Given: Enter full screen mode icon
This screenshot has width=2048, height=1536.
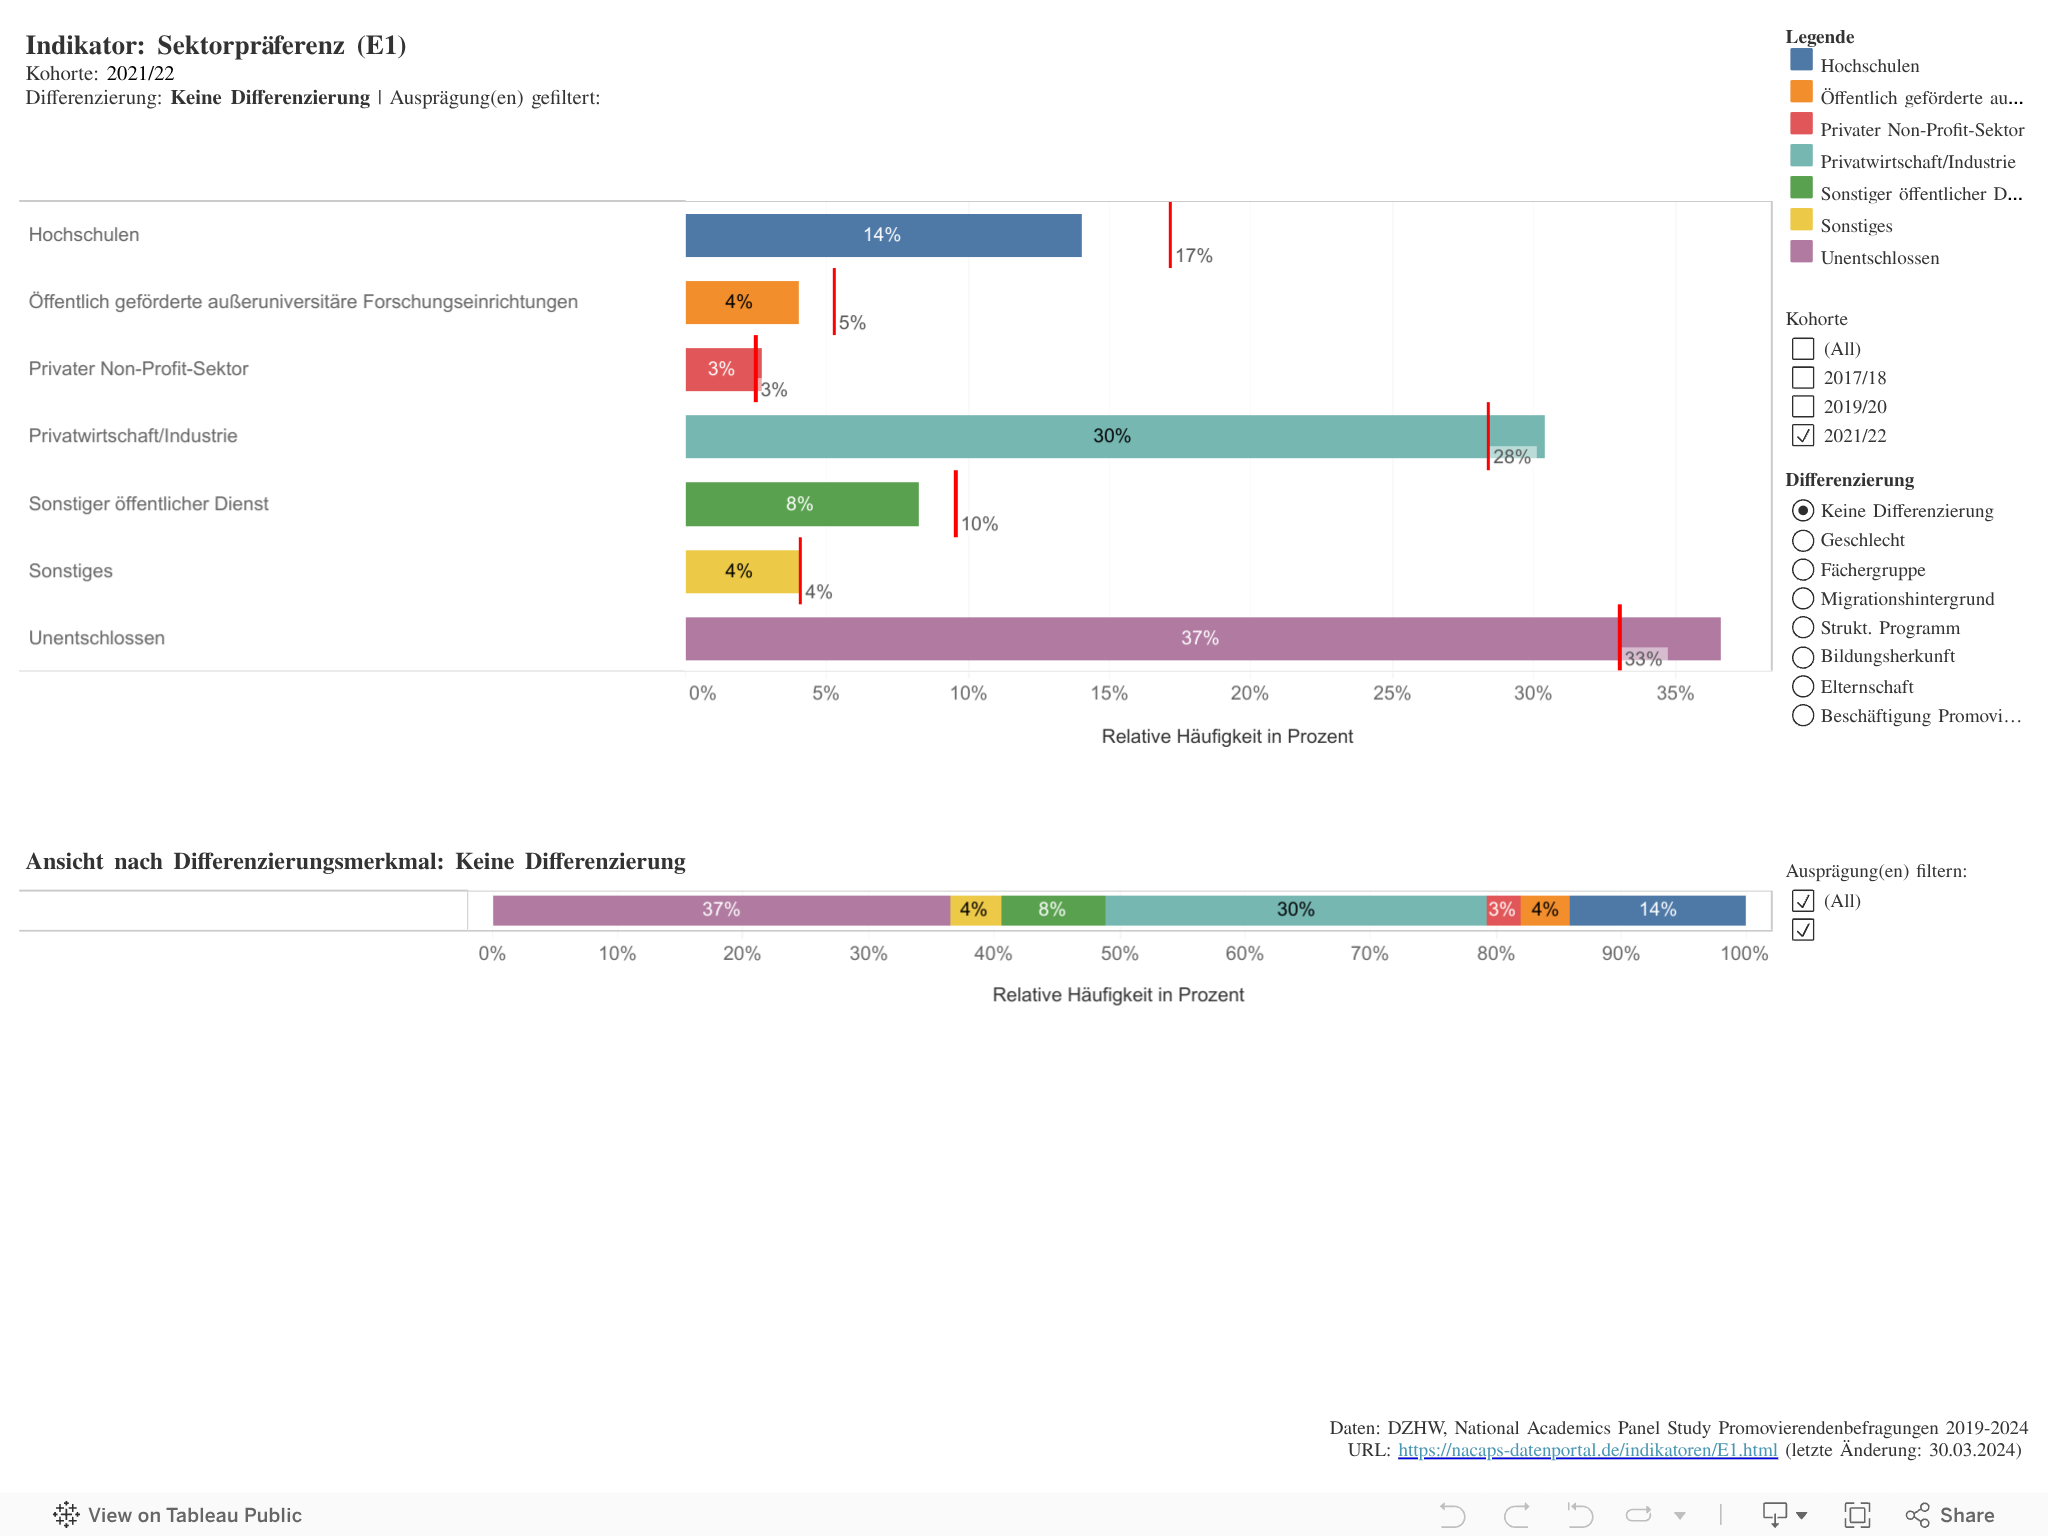Looking at the screenshot, I should click(x=1857, y=1515).
